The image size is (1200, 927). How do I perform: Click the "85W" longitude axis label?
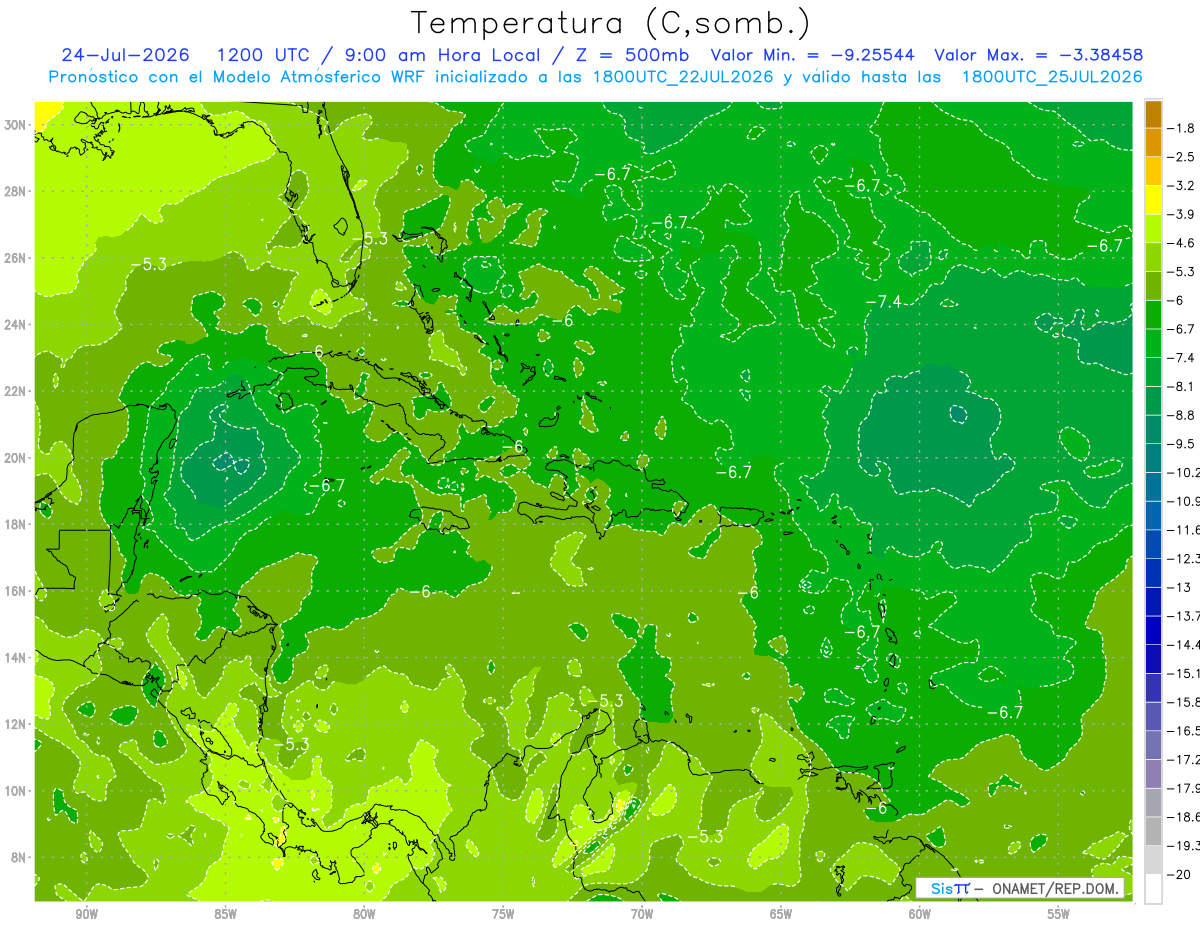coord(225,914)
